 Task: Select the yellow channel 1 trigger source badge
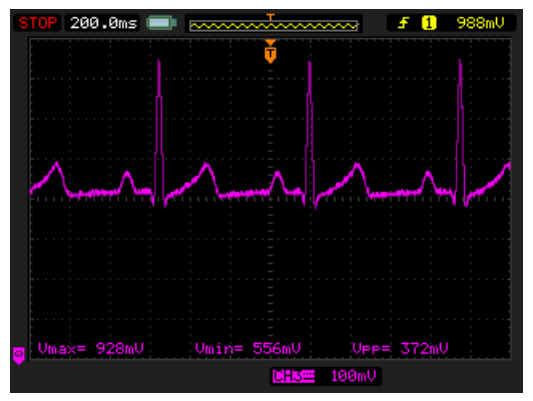point(429,23)
